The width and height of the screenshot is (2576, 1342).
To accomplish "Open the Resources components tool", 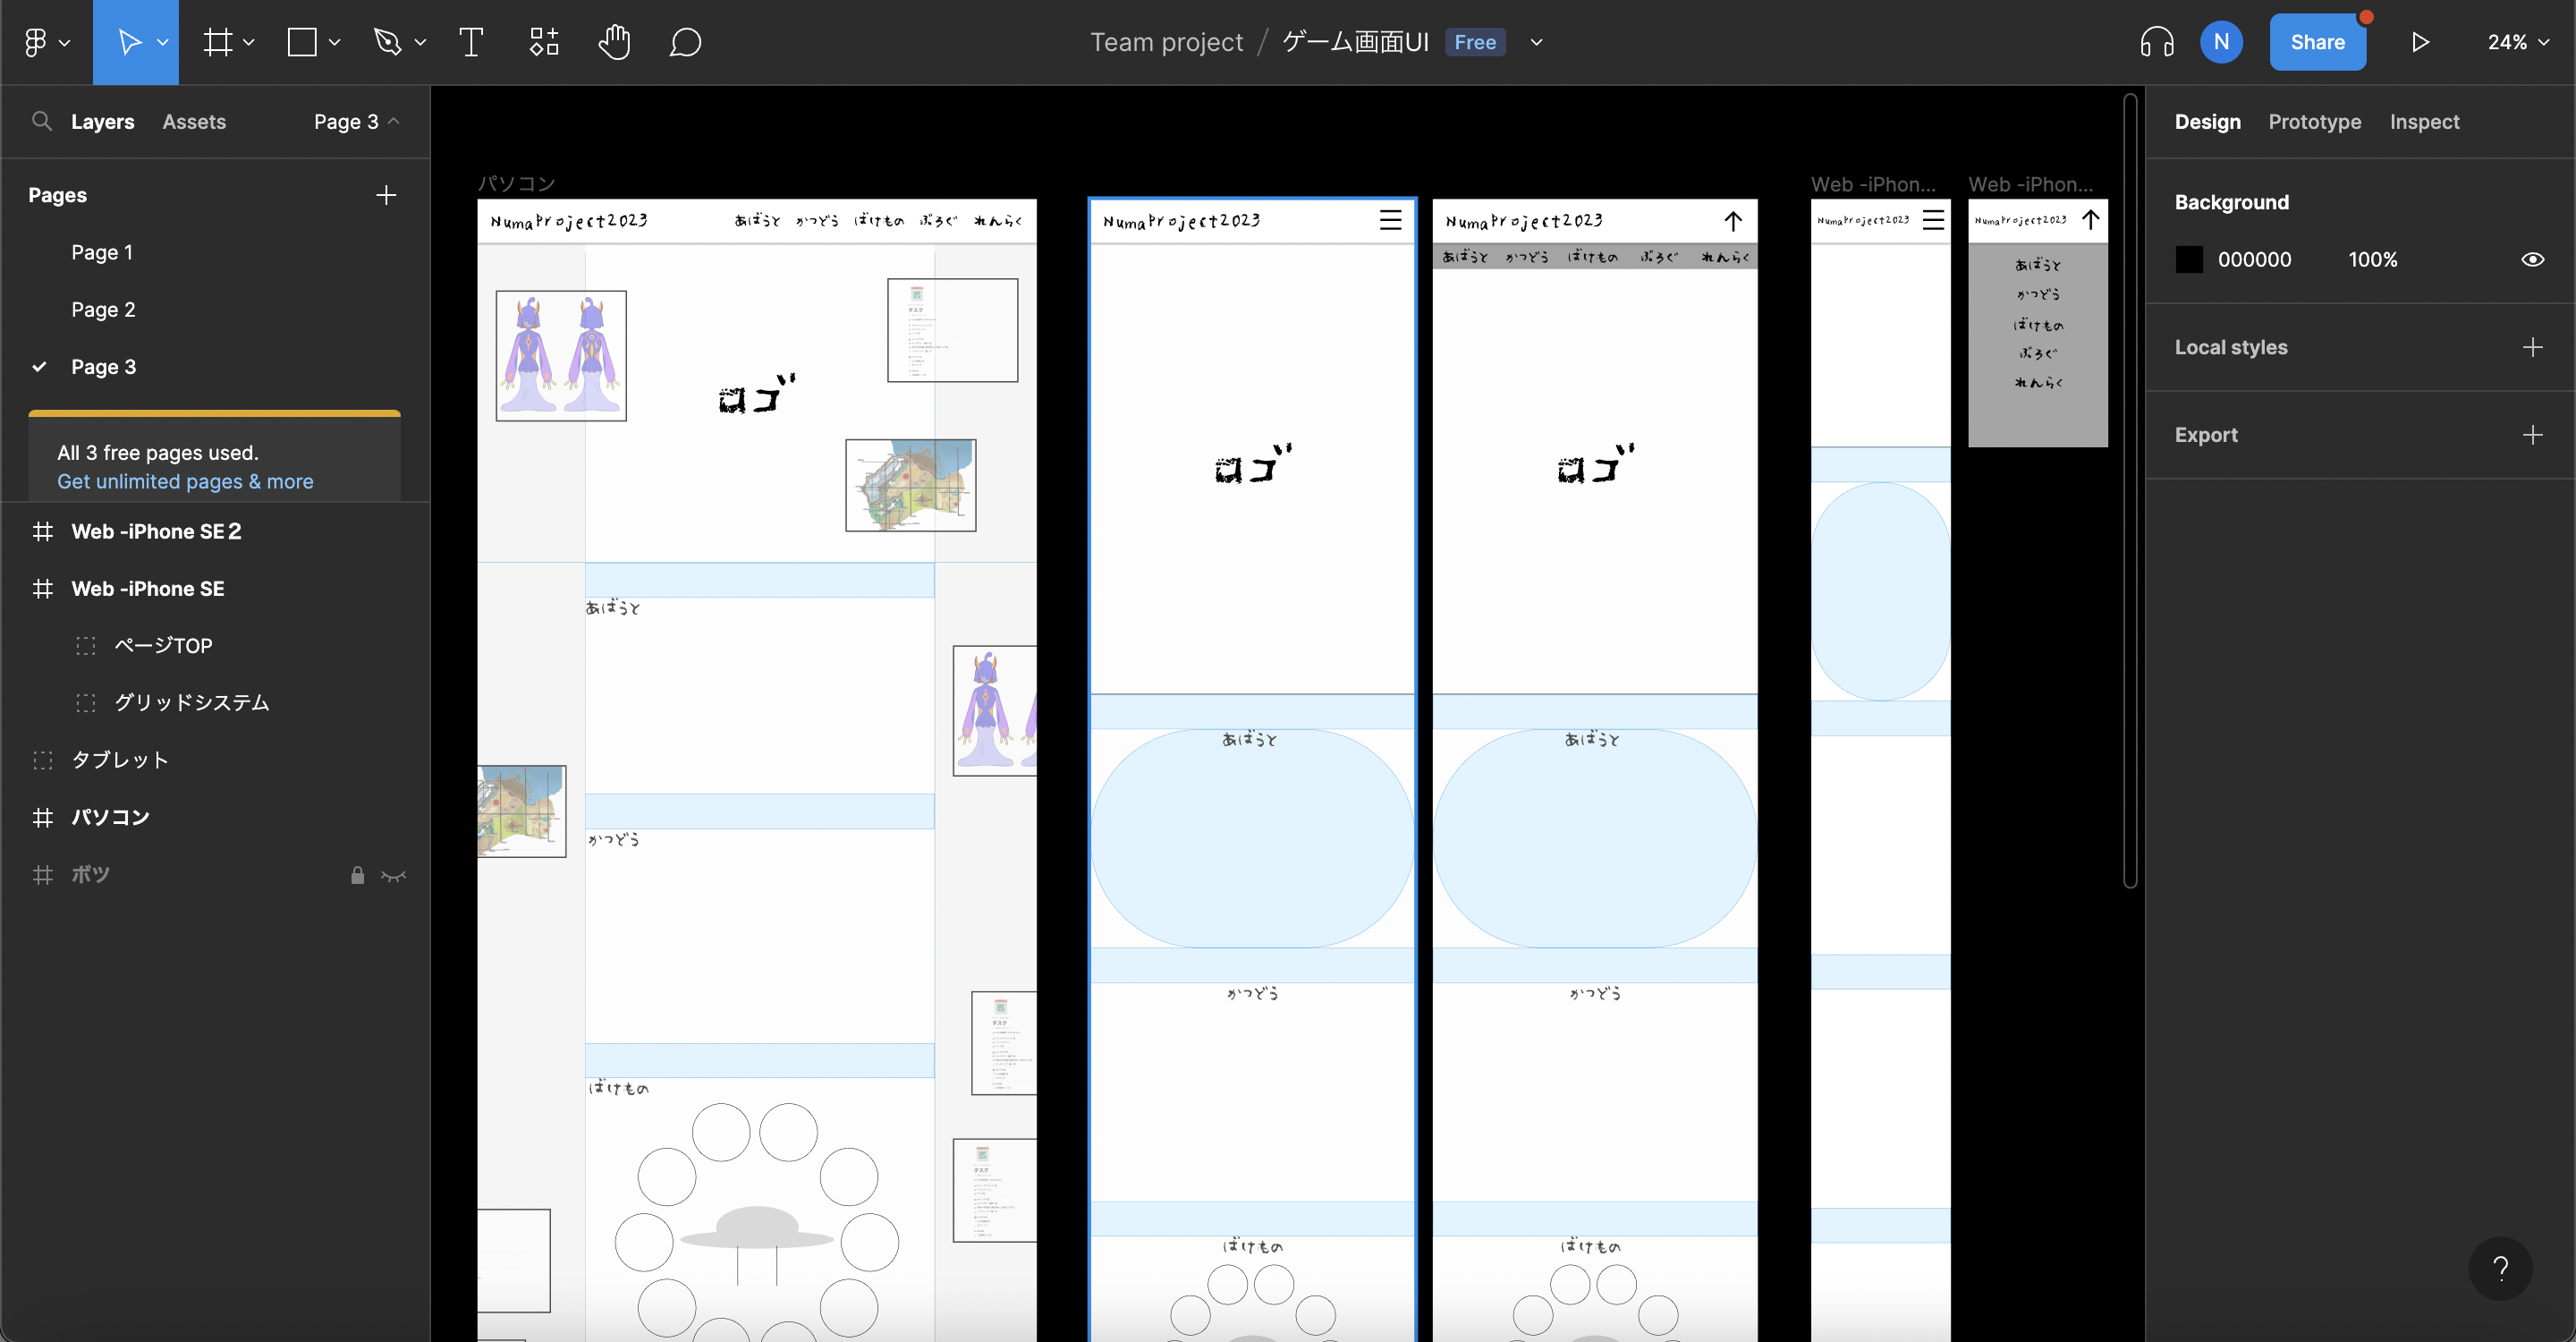I will [543, 42].
